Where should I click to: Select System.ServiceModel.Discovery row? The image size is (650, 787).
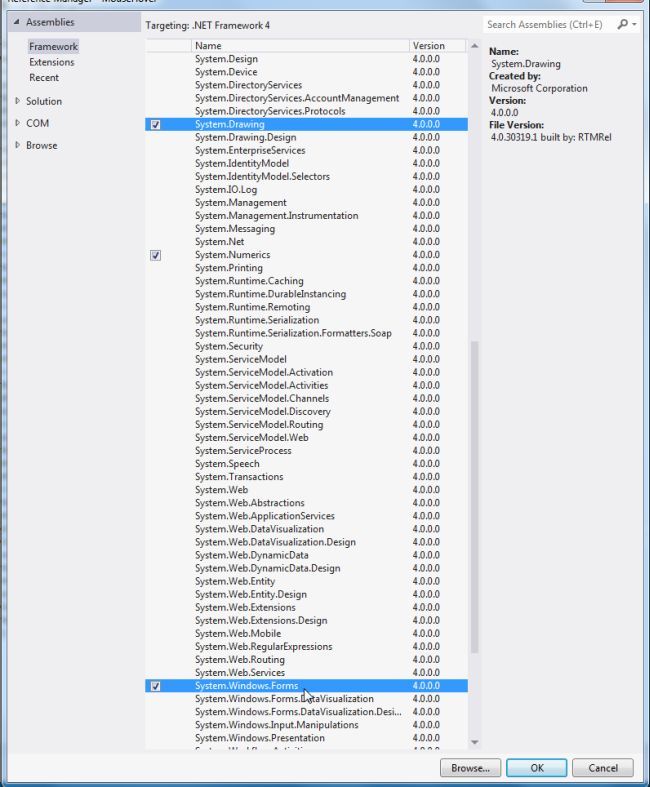tap(306, 411)
